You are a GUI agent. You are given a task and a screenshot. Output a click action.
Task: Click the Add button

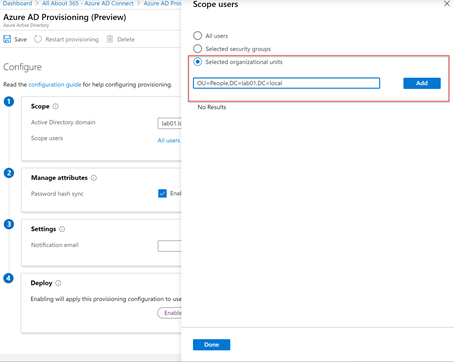[422, 83]
